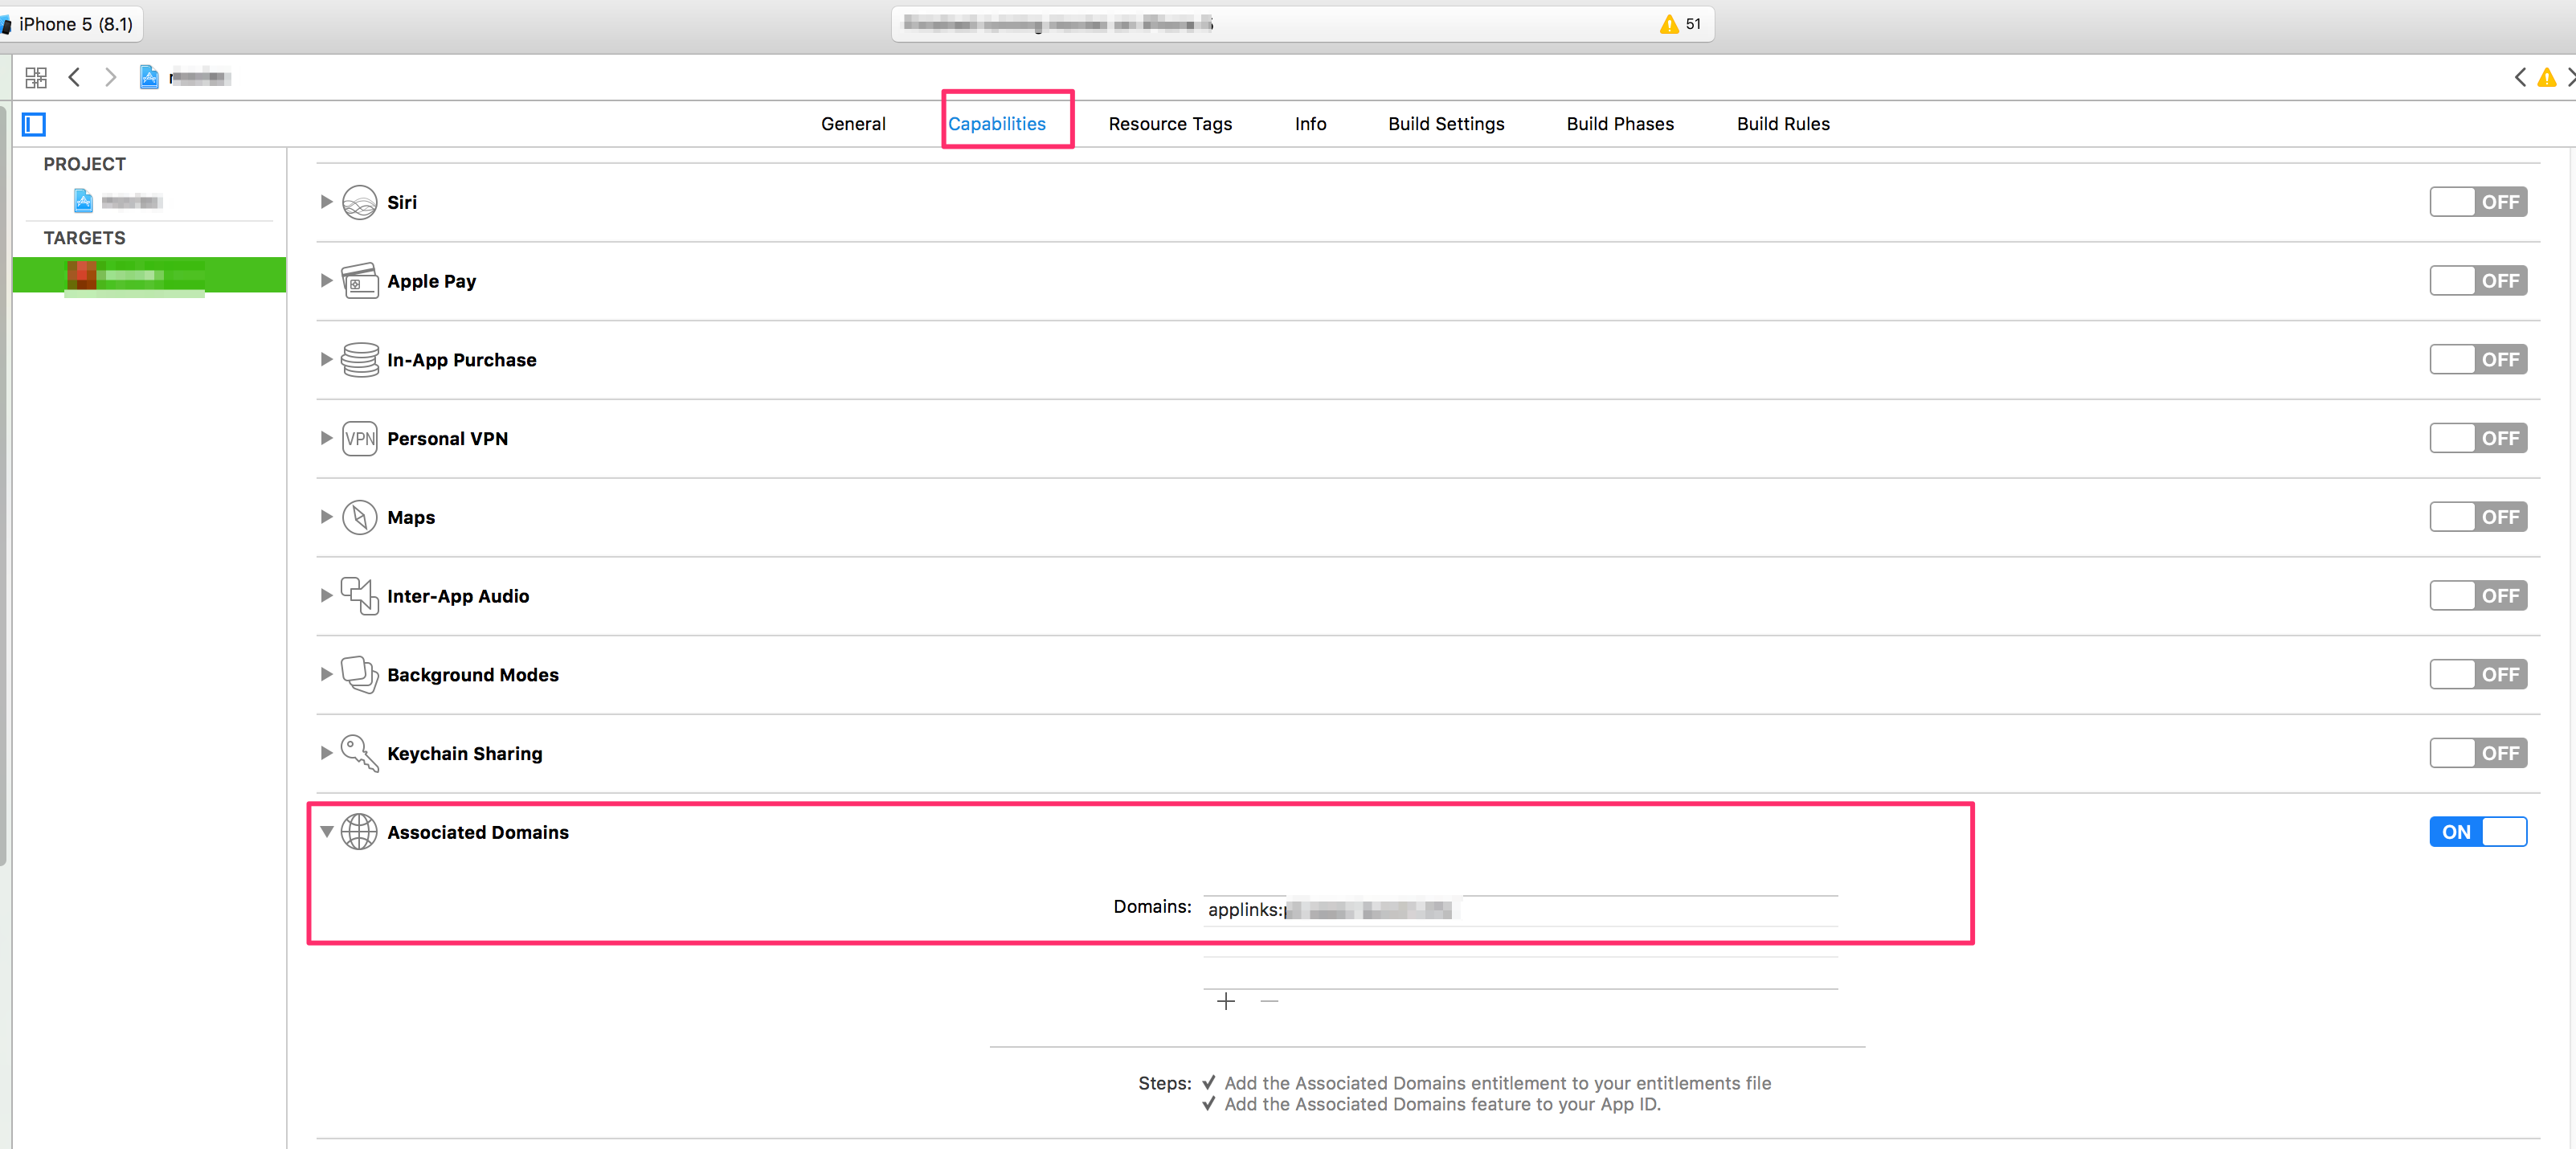
Task: Click the Apple Pay card icon
Action: 360,281
